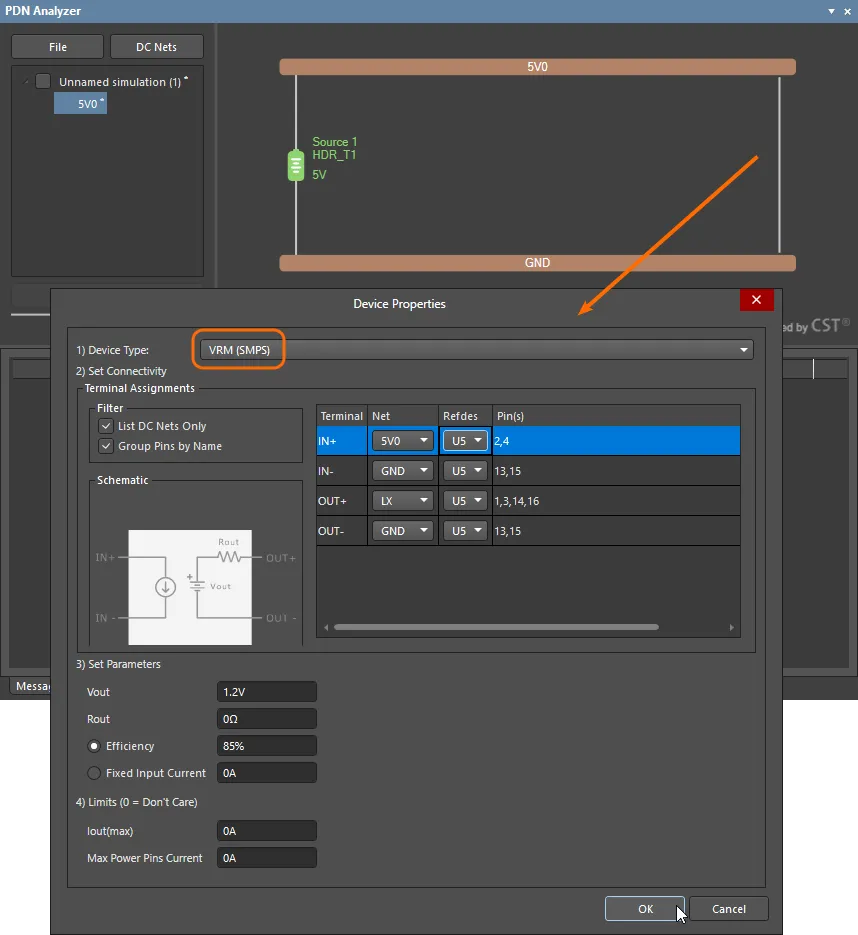
Task: Open the Device Type VRM (SMPS) dropdown
Action: click(x=477, y=350)
